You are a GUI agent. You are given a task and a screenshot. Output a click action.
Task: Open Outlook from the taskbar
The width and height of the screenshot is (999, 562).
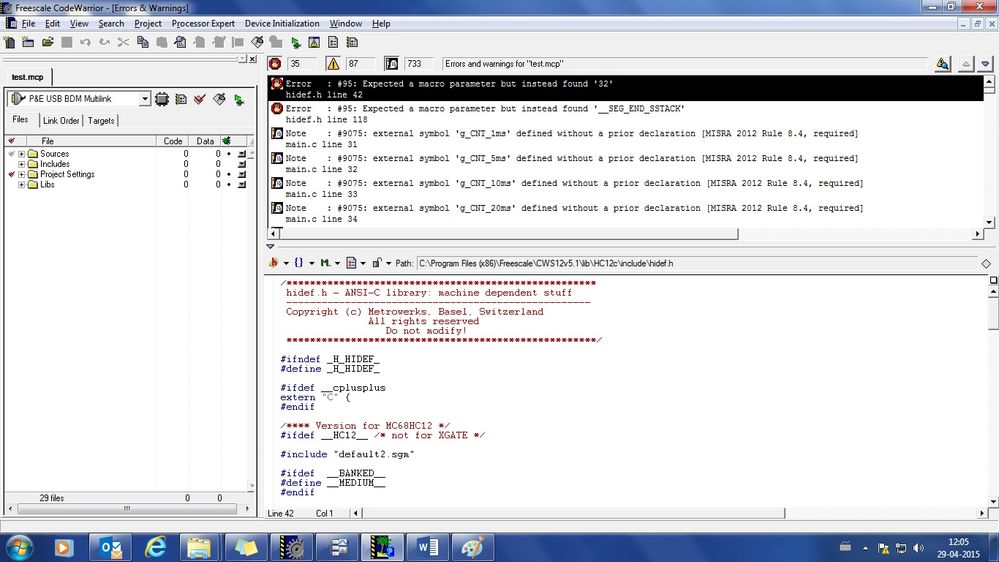coord(110,547)
